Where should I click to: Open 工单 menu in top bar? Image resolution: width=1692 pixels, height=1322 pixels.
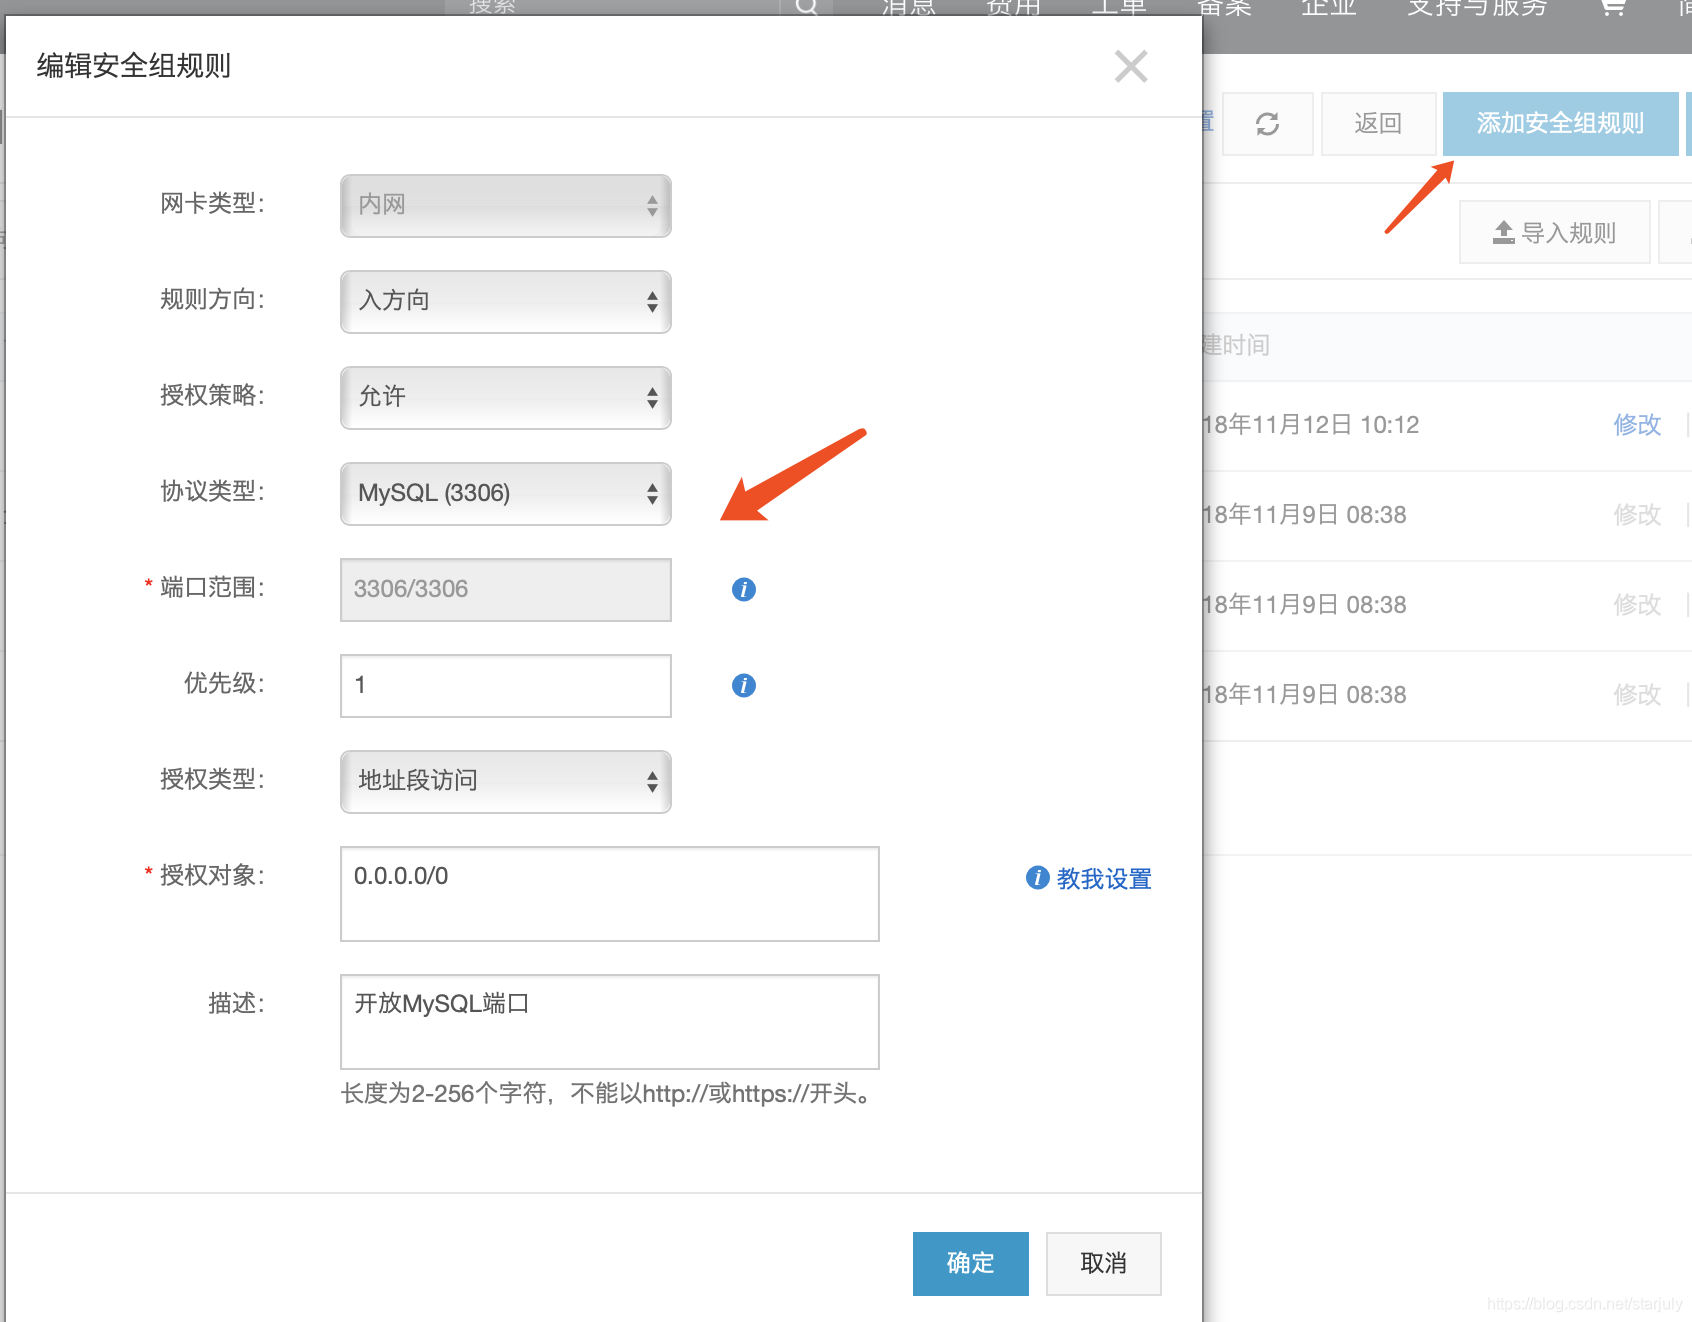coord(1119,8)
